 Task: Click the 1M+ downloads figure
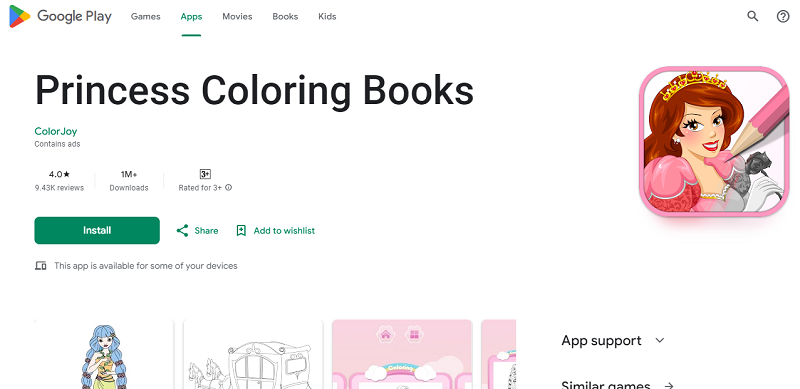(129, 174)
